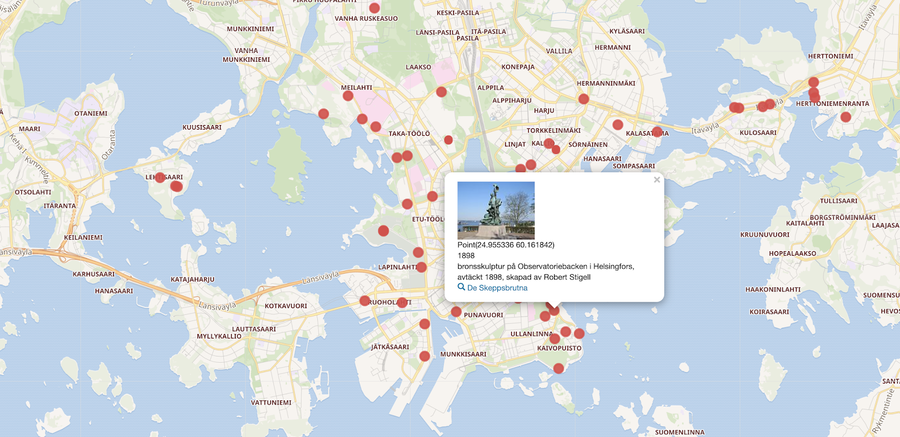
Task: Select the marker right of Kalasatama label
Action: click(657, 132)
